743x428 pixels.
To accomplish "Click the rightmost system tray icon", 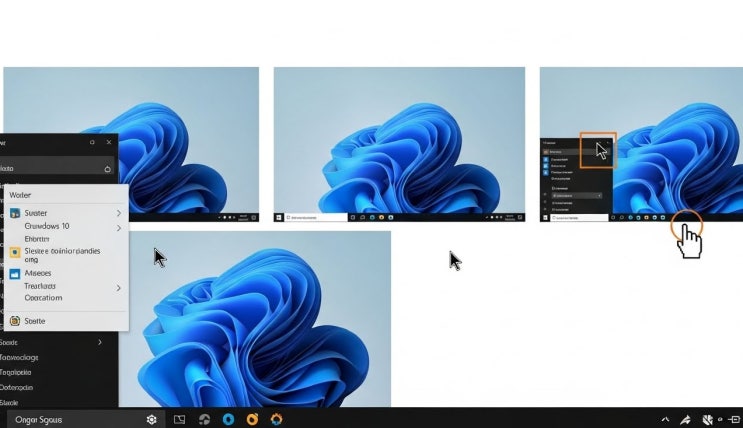I will (x=734, y=419).
